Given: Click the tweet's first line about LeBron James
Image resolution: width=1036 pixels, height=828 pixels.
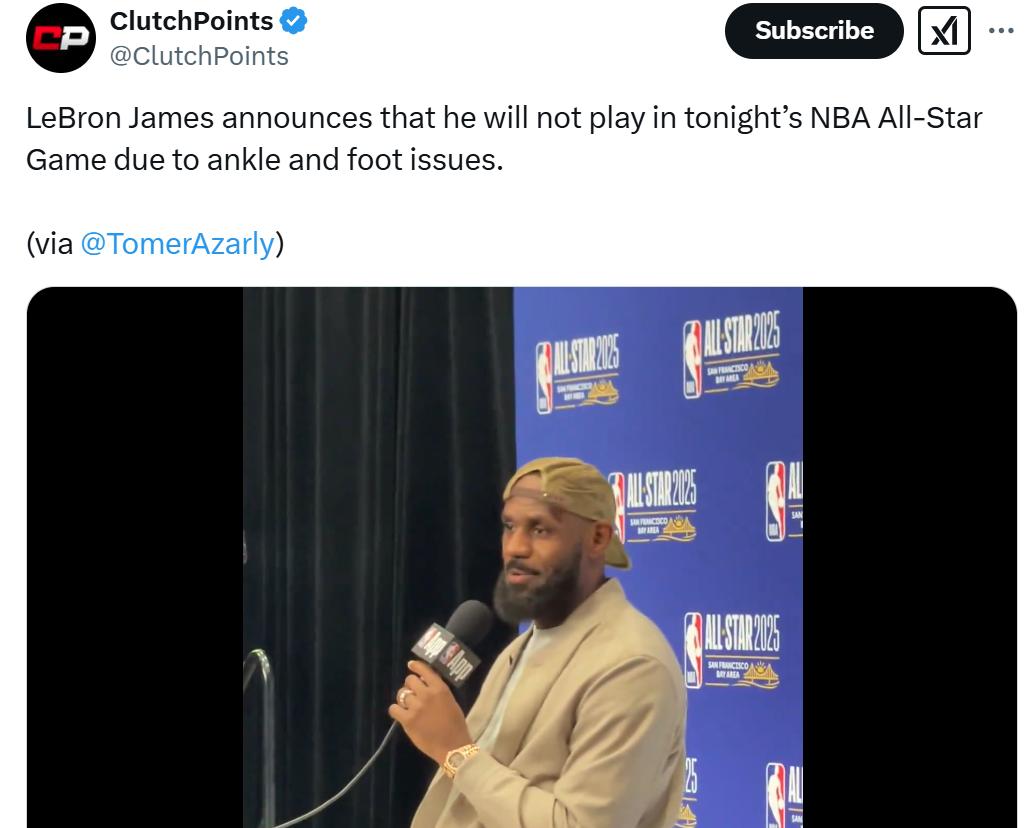Looking at the screenshot, I should point(504,118).
